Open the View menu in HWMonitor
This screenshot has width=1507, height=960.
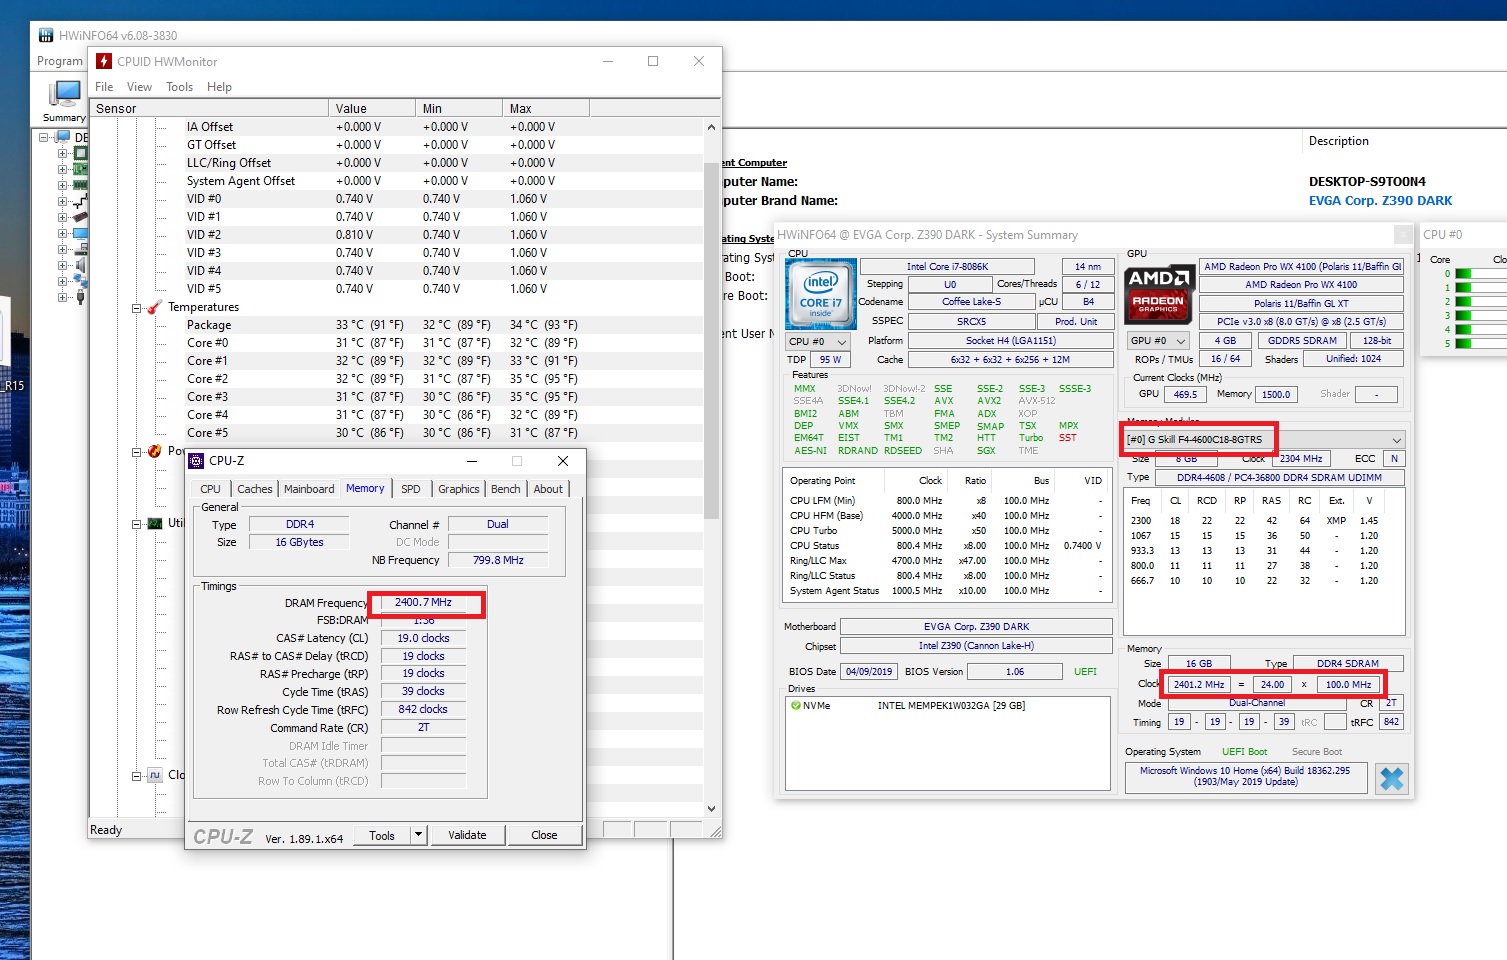click(140, 87)
